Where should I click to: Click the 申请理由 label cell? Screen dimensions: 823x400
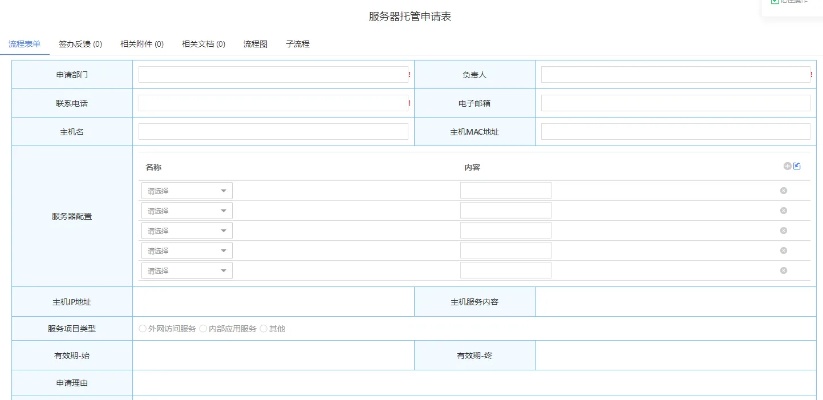coord(72,383)
